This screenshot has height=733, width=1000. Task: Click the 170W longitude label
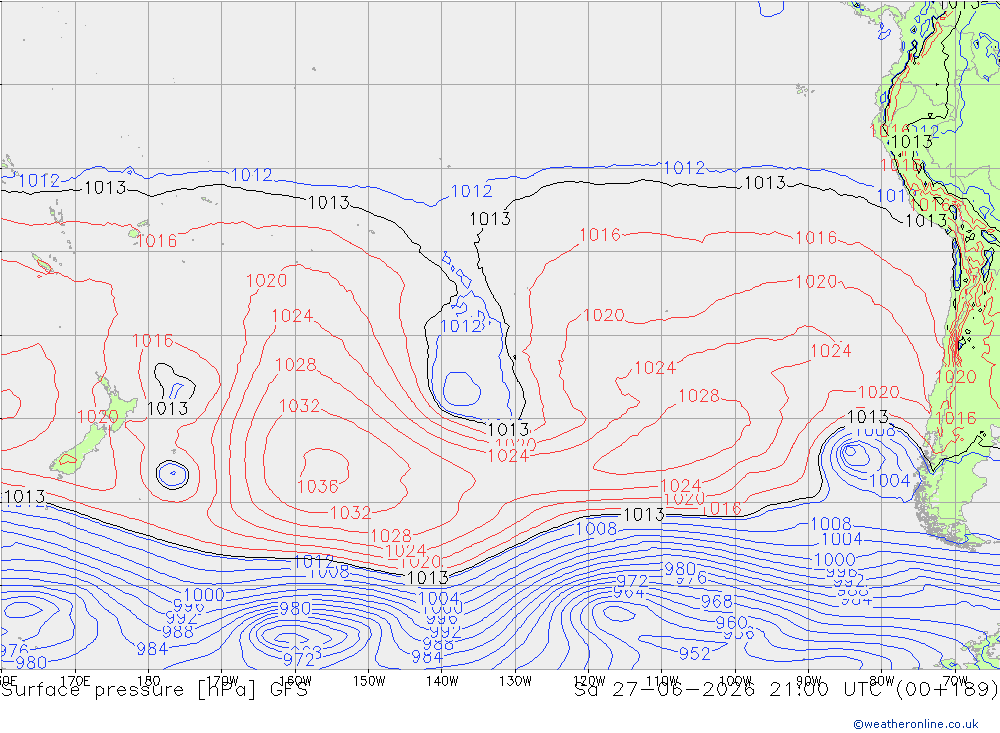pyautogui.click(x=223, y=681)
